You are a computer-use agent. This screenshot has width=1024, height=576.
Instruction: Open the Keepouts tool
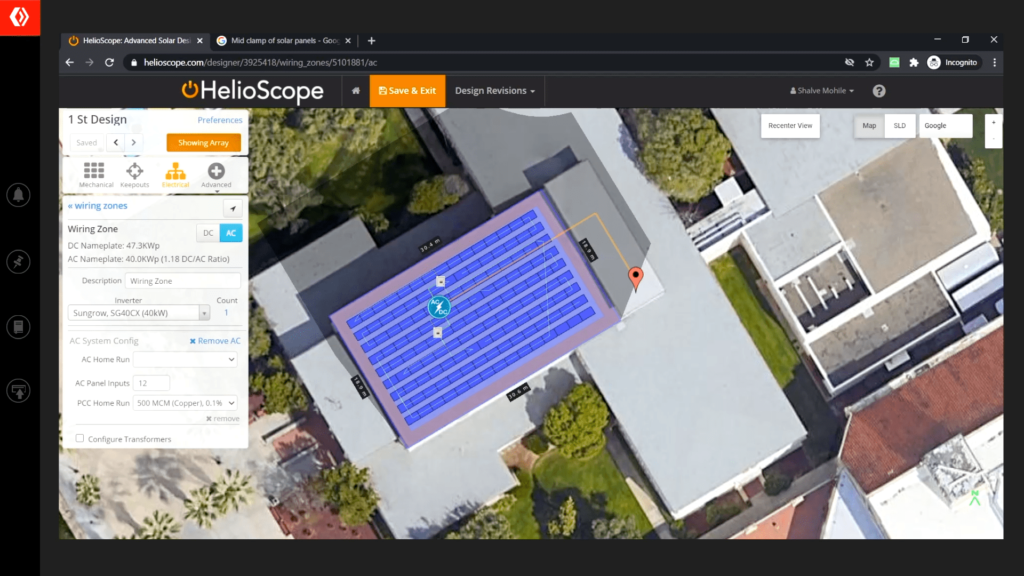pos(135,172)
